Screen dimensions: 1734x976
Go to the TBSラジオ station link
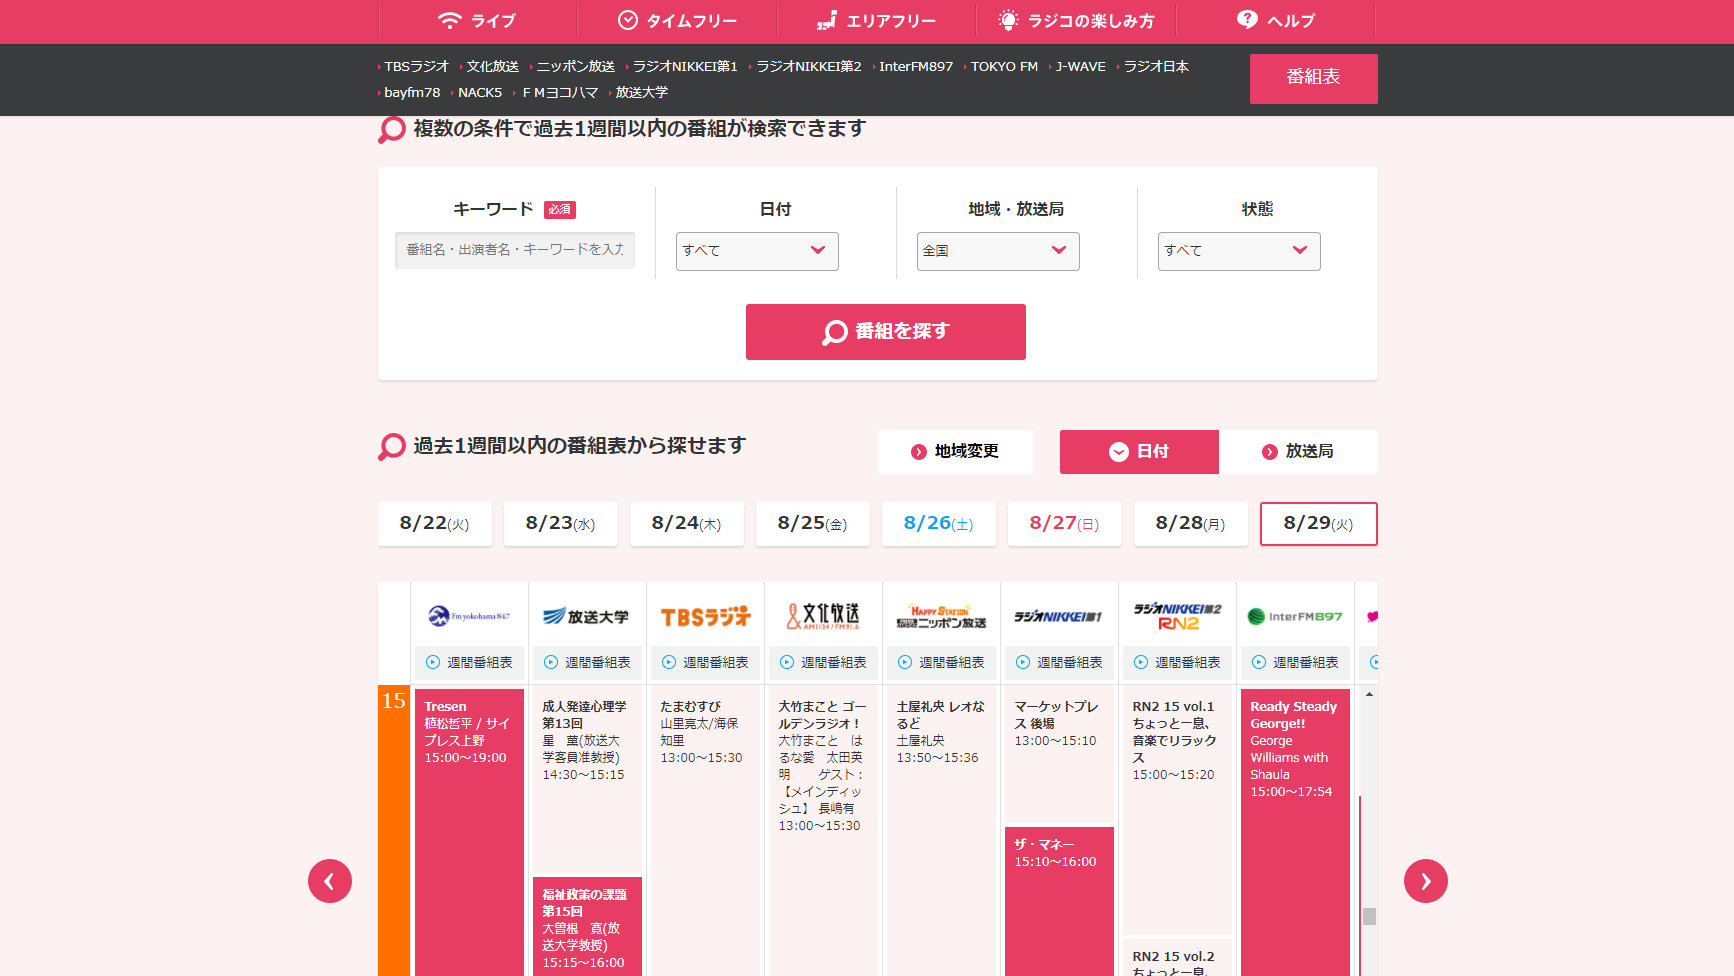click(x=416, y=66)
